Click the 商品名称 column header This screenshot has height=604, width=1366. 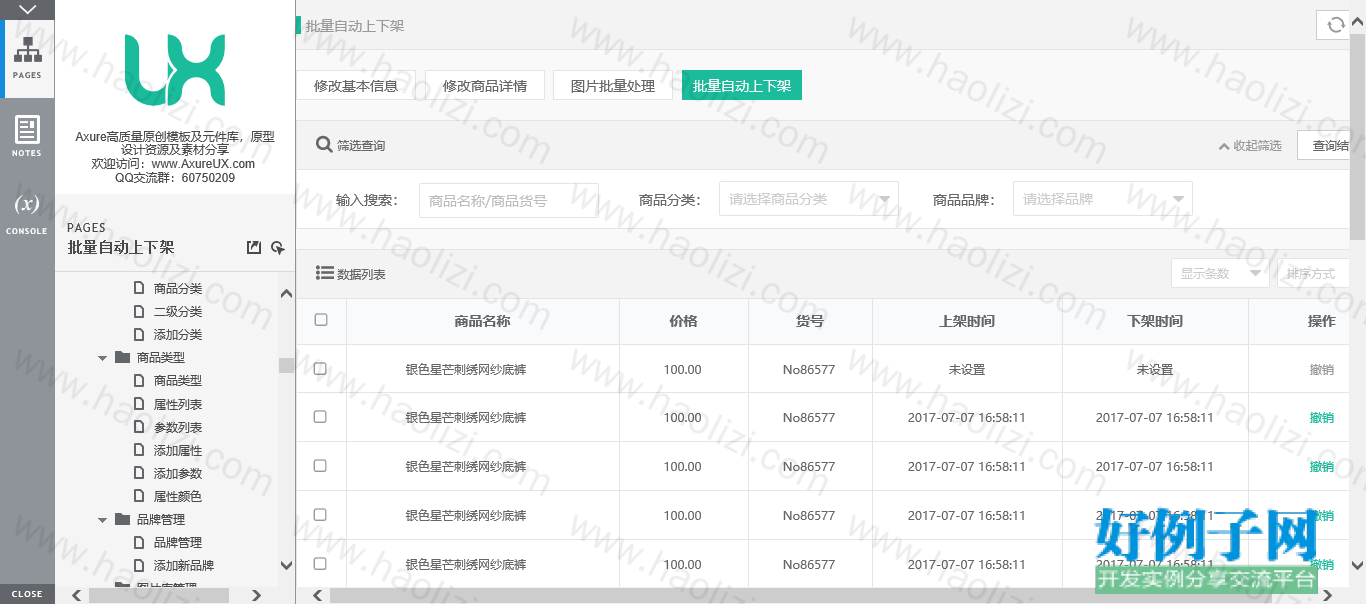[483, 321]
